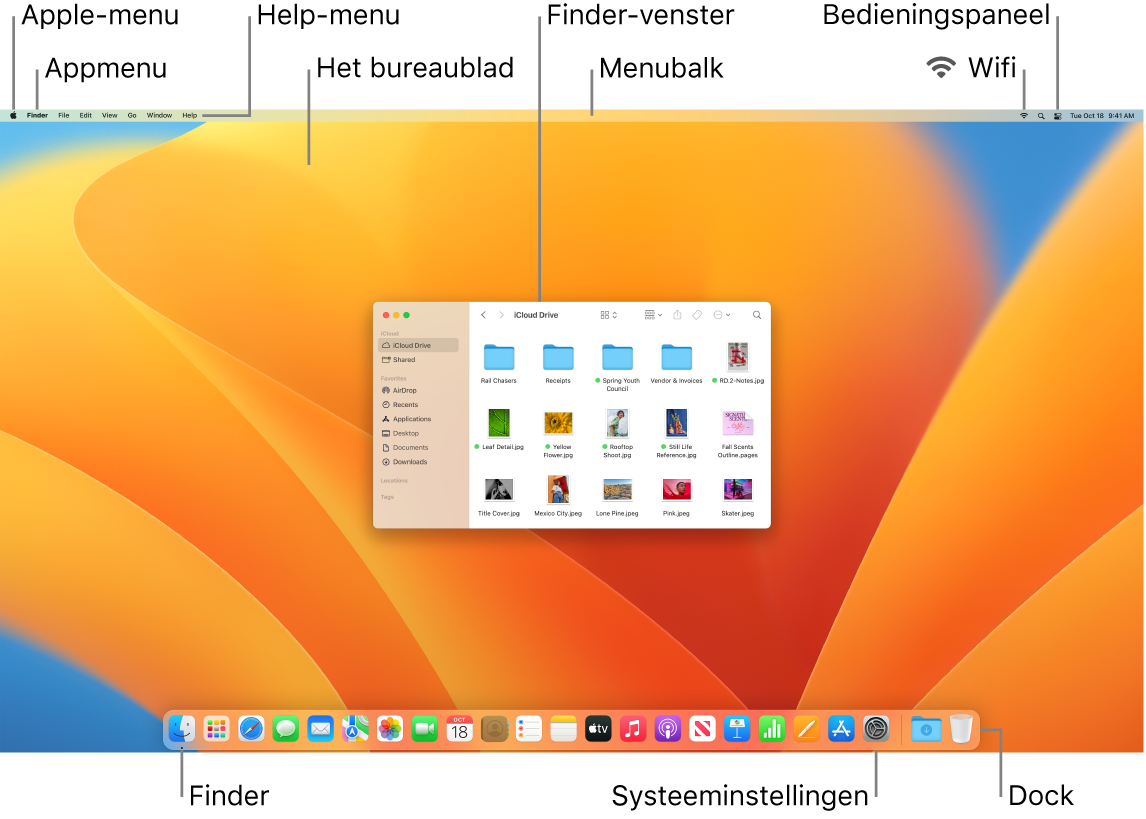This screenshot has height=819, width=1146.
Task: Expand the view style chevron in the toolbar
Action: [x=615, y=314]
